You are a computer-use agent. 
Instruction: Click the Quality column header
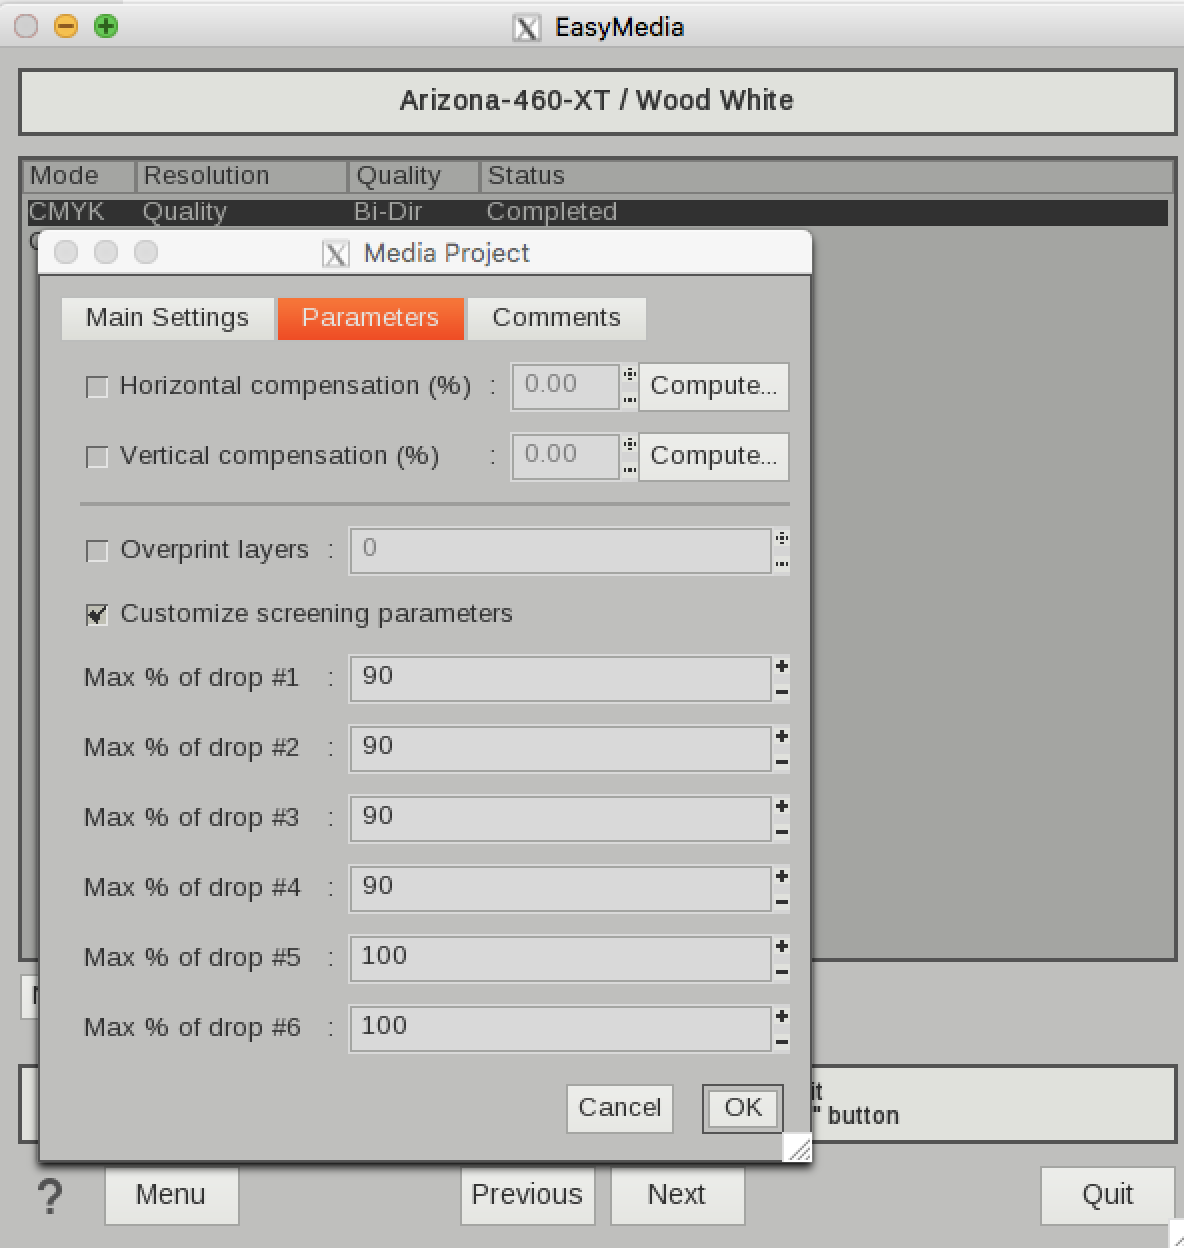click(x=414, y=176)
